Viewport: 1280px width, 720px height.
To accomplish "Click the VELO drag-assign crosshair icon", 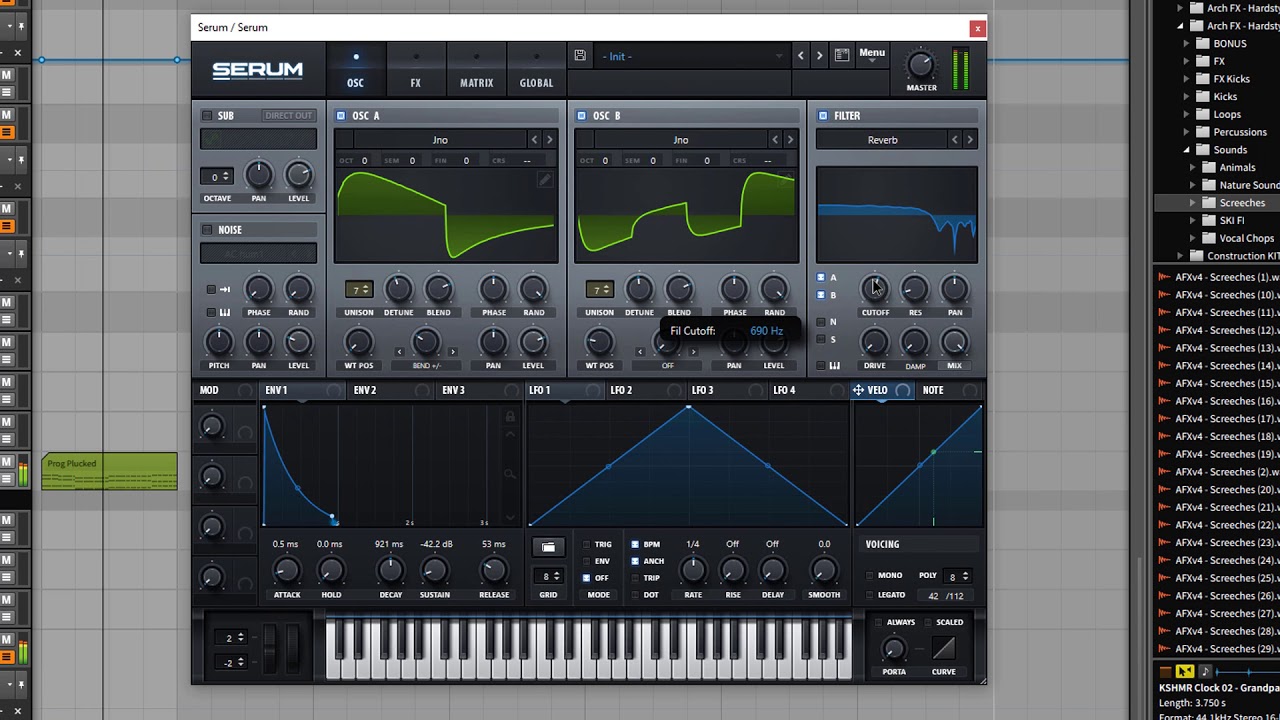I will (x=858, y=390).
